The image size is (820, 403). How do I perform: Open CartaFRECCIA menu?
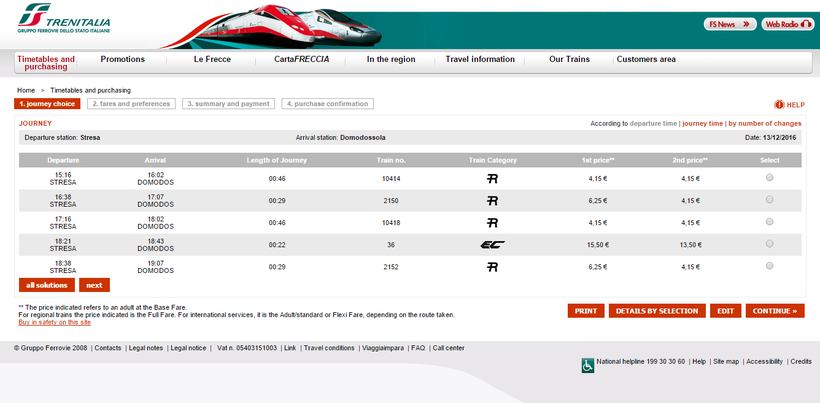(302, 60)
